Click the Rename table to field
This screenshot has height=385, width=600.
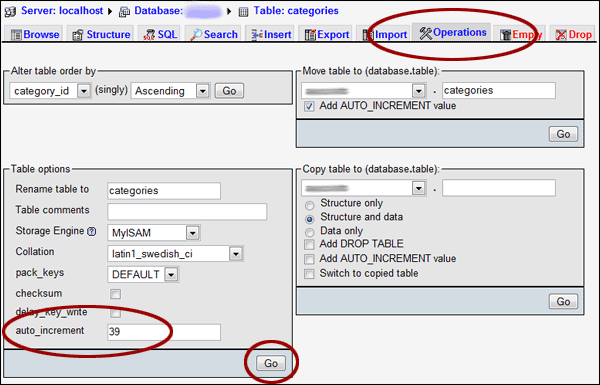(x=164, y=191)
